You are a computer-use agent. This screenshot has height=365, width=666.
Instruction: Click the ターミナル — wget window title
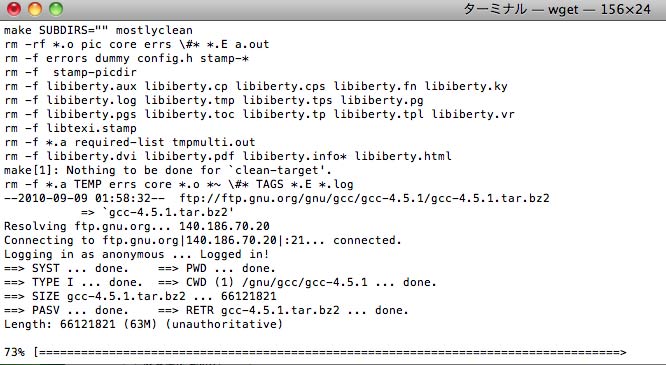[557, 9]
